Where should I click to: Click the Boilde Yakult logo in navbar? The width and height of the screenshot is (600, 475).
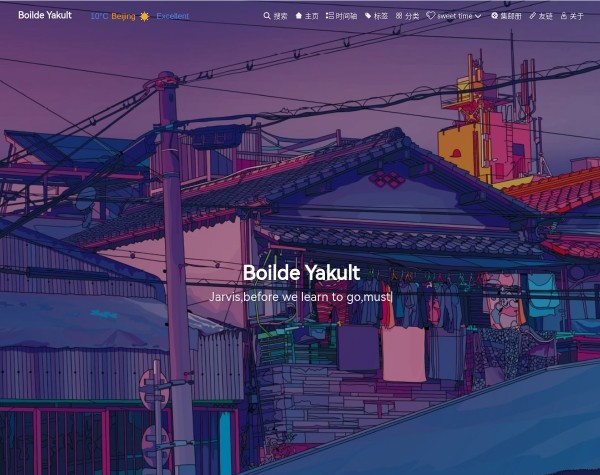45,15
